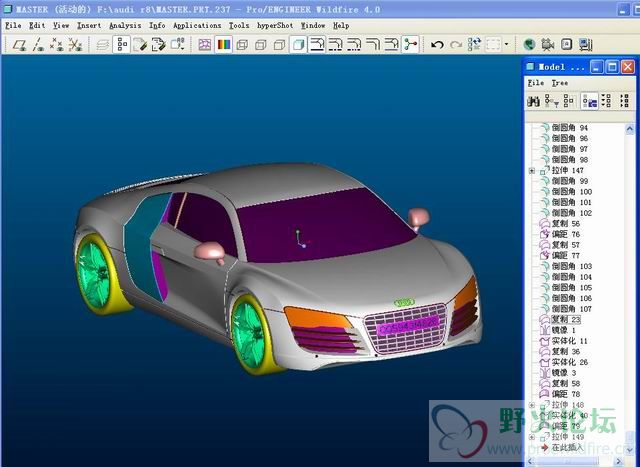
Task: Toggle the model tree display icon in main toolbar
Action: [122, 44]
